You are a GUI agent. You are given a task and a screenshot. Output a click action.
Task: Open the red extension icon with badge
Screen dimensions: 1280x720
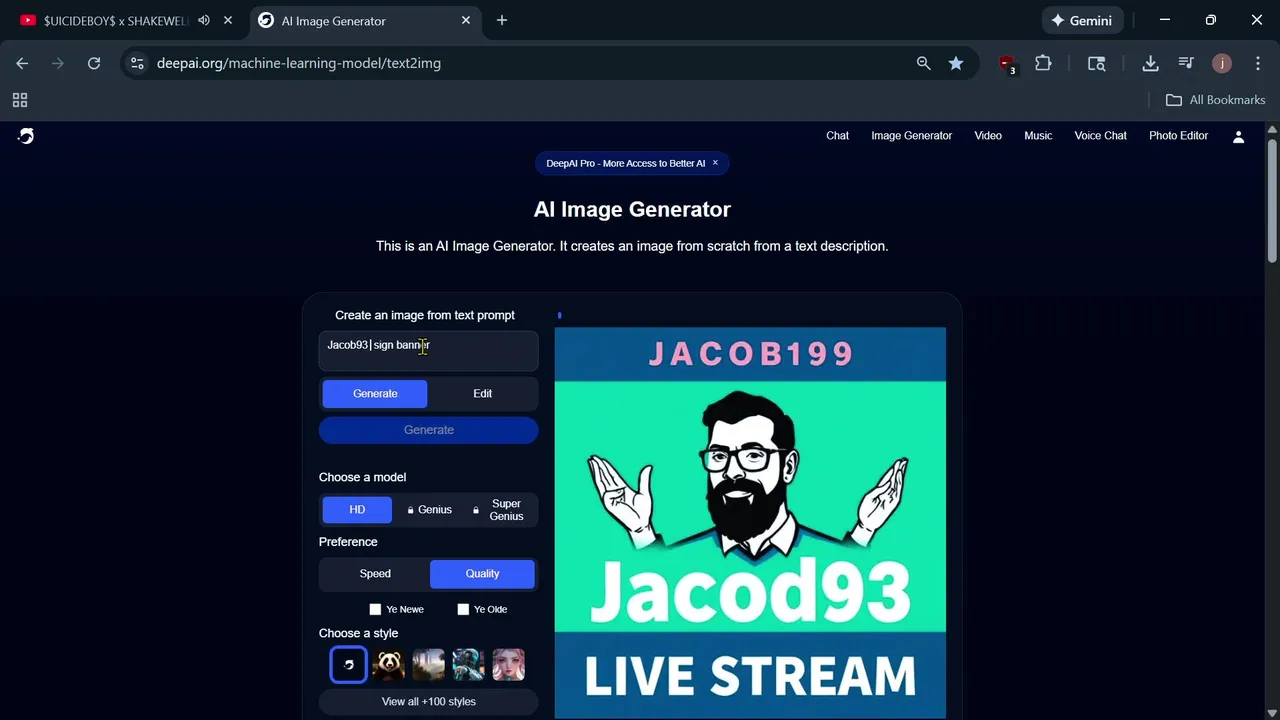(1007, 64)
